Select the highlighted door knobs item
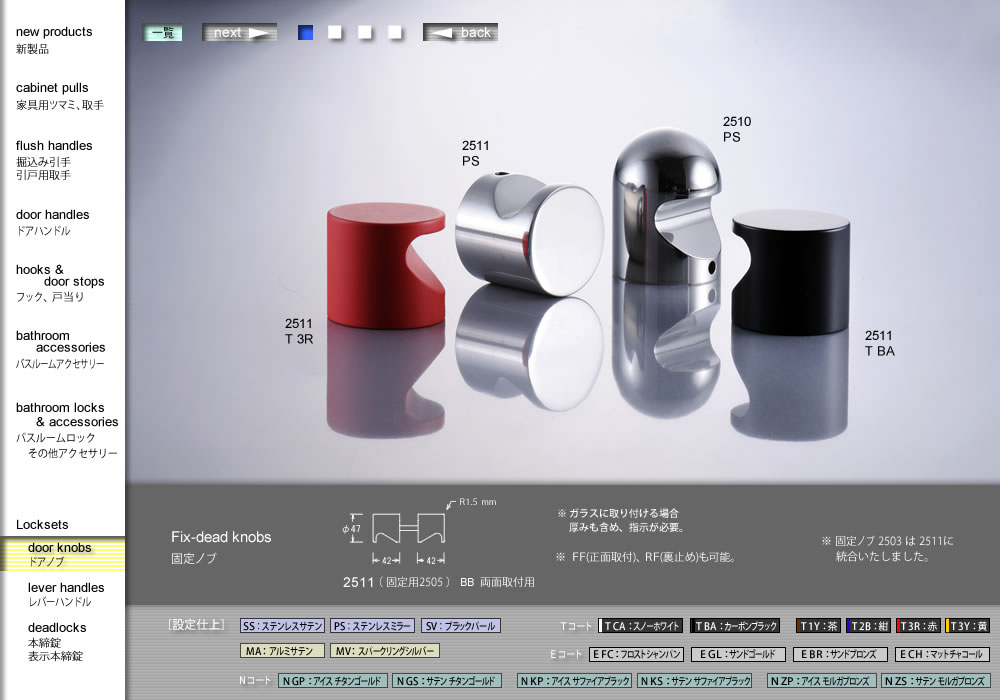 [62, 554]
